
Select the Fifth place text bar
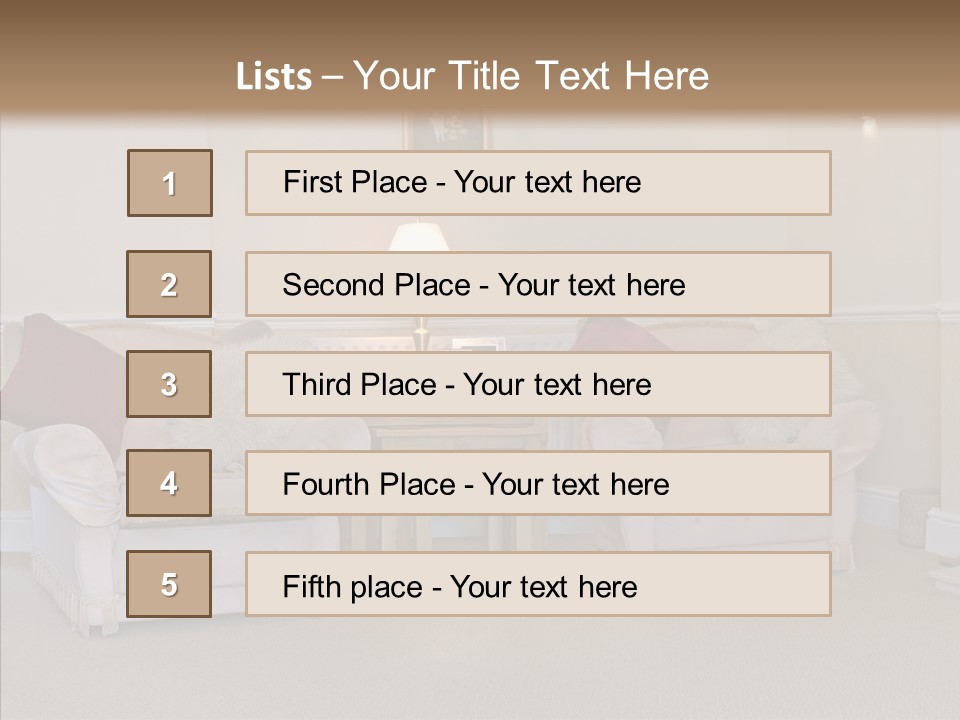(x=538, y=584)
